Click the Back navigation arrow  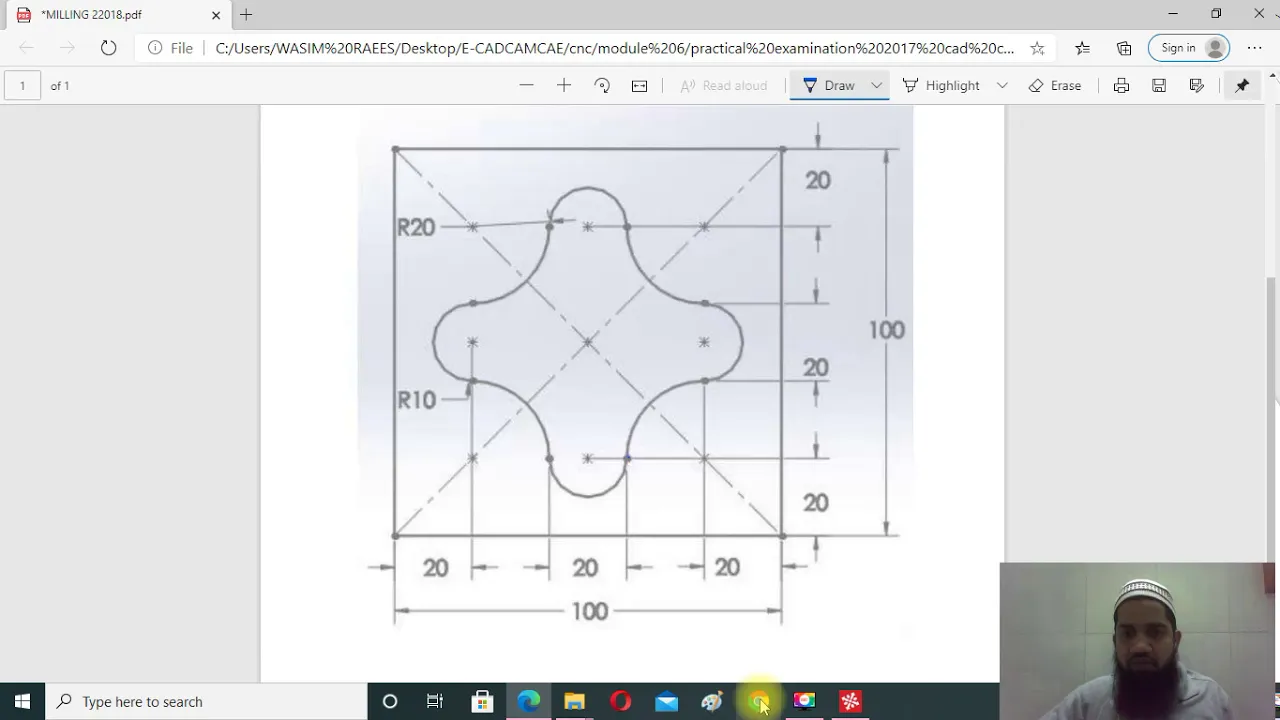[27, 48]
